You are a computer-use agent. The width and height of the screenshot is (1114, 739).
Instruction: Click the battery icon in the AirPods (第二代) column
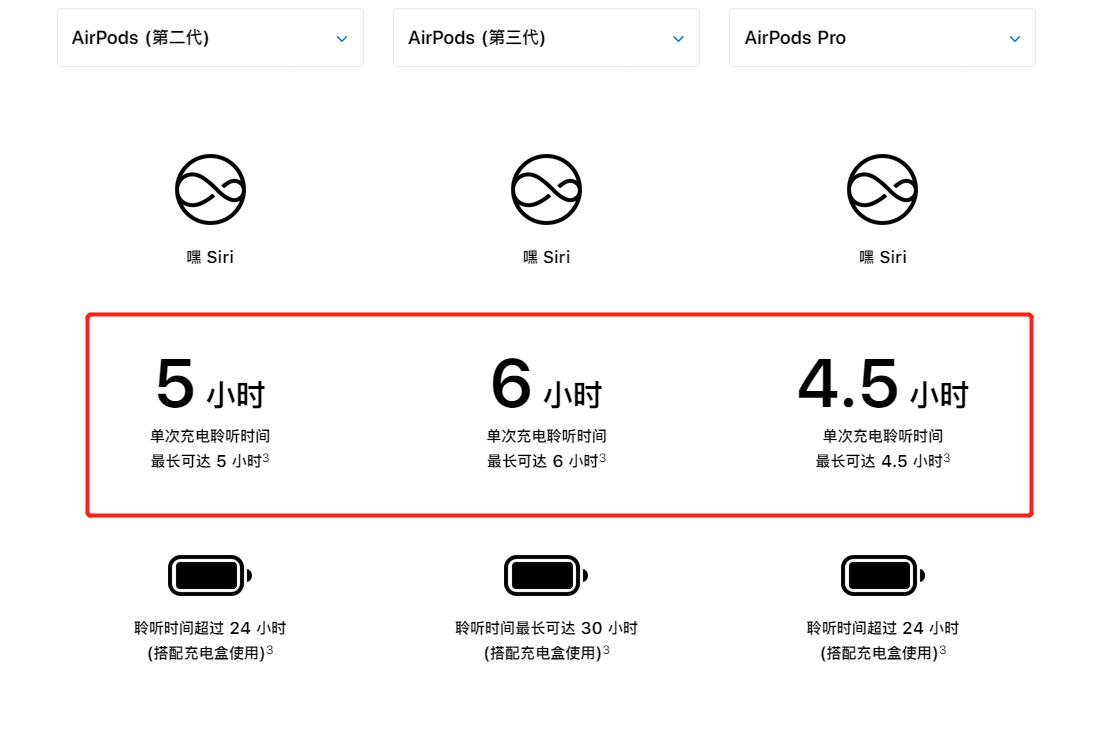pyautogui.click(x=210, y=576)
